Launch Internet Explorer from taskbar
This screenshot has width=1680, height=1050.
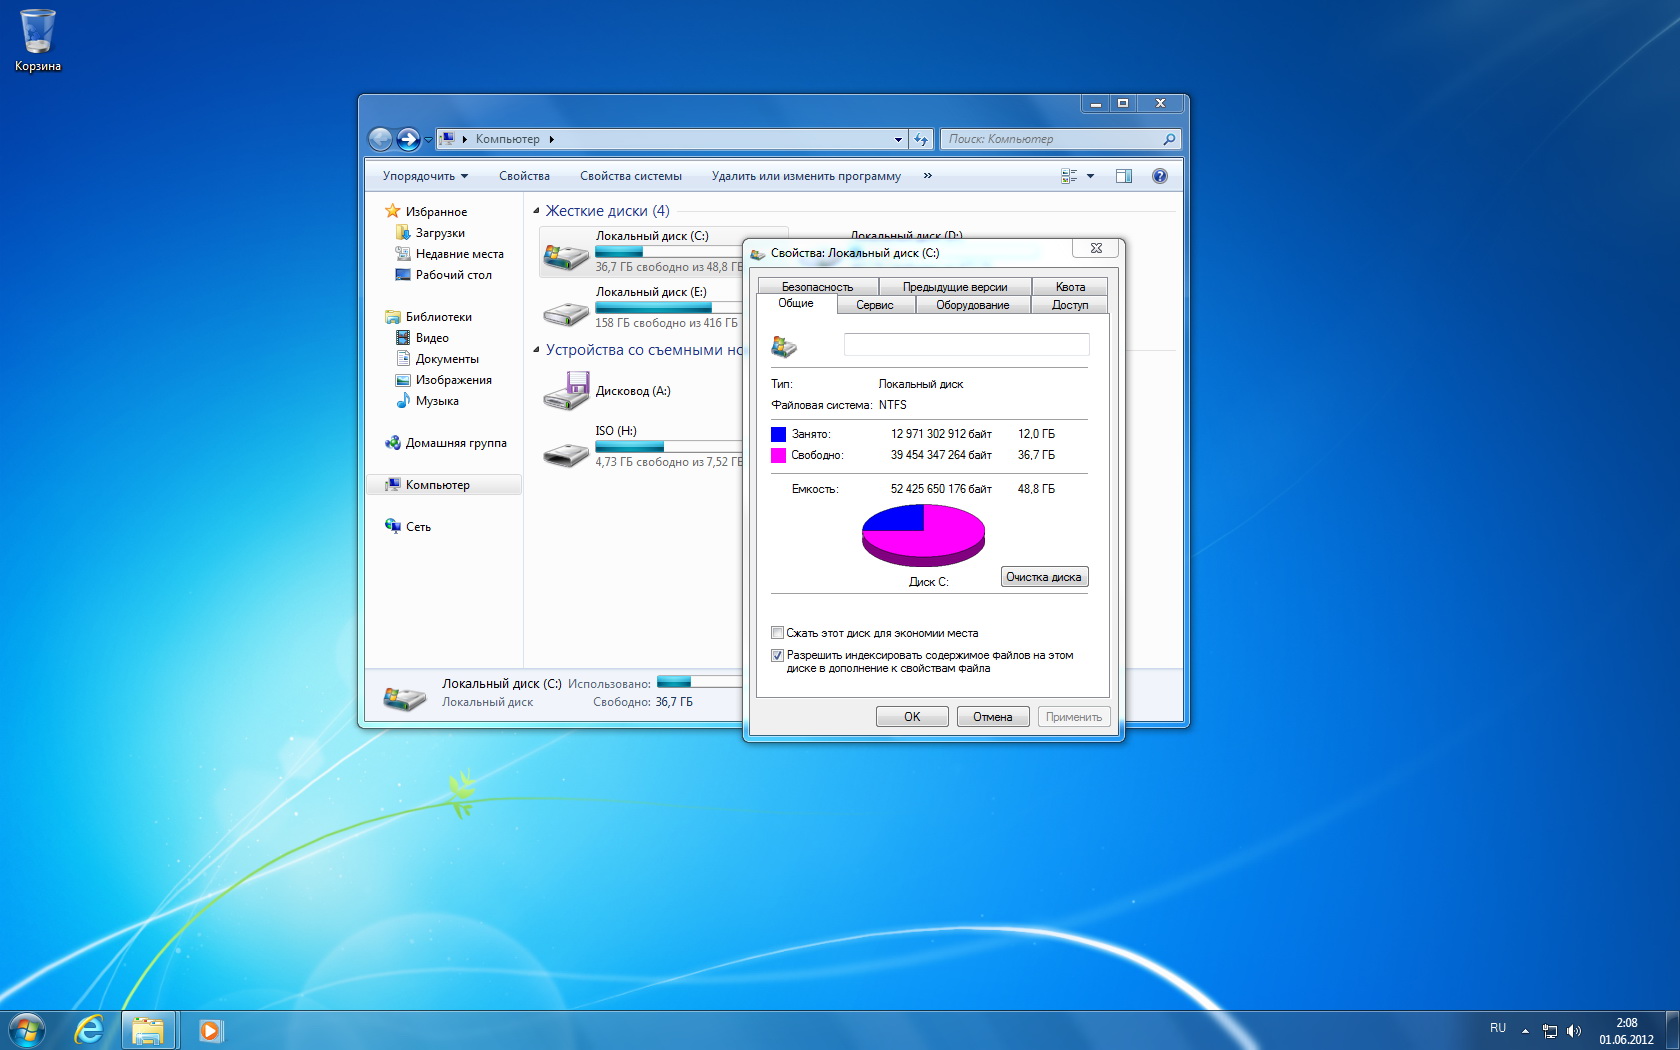[89, 1029]
